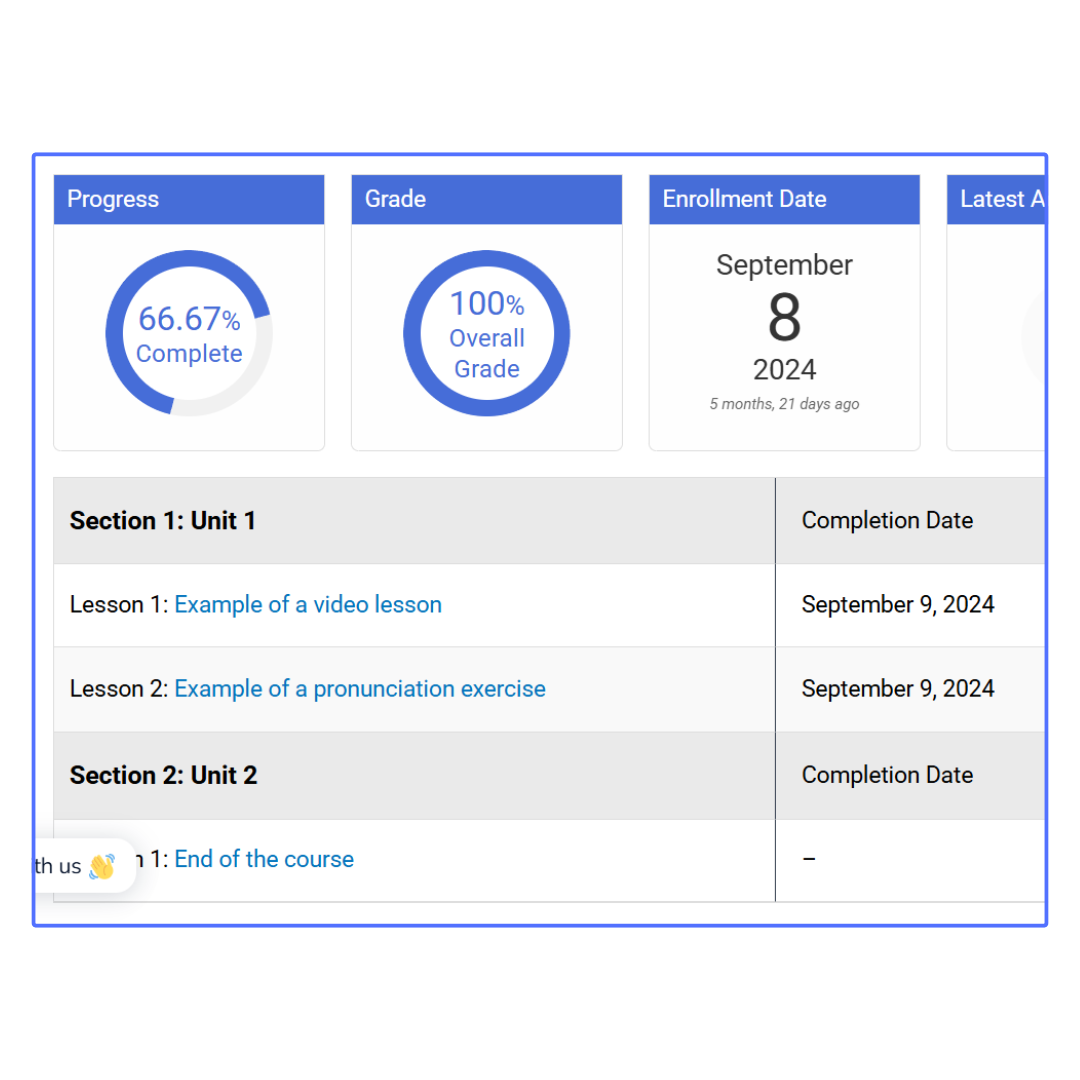Click the video lesson's September 9, 2024 date

click(x=898, y=605)
